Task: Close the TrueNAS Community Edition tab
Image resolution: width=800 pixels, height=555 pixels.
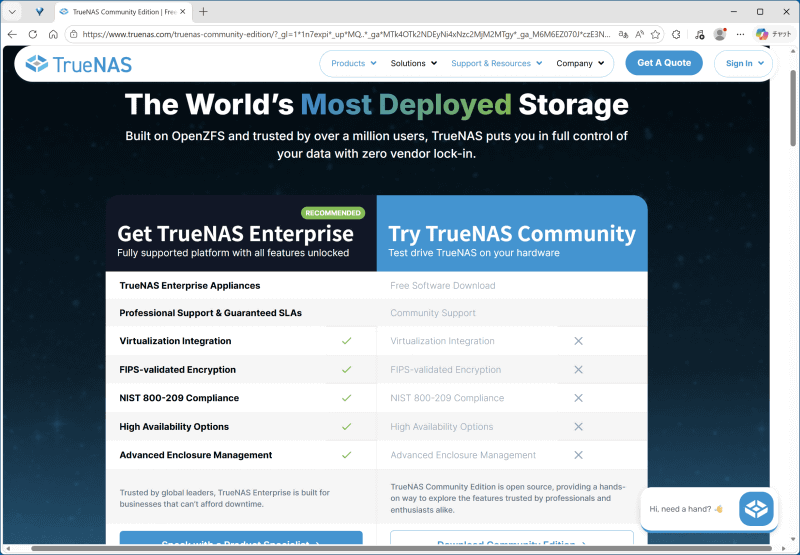Action: (x=183, y=12)
